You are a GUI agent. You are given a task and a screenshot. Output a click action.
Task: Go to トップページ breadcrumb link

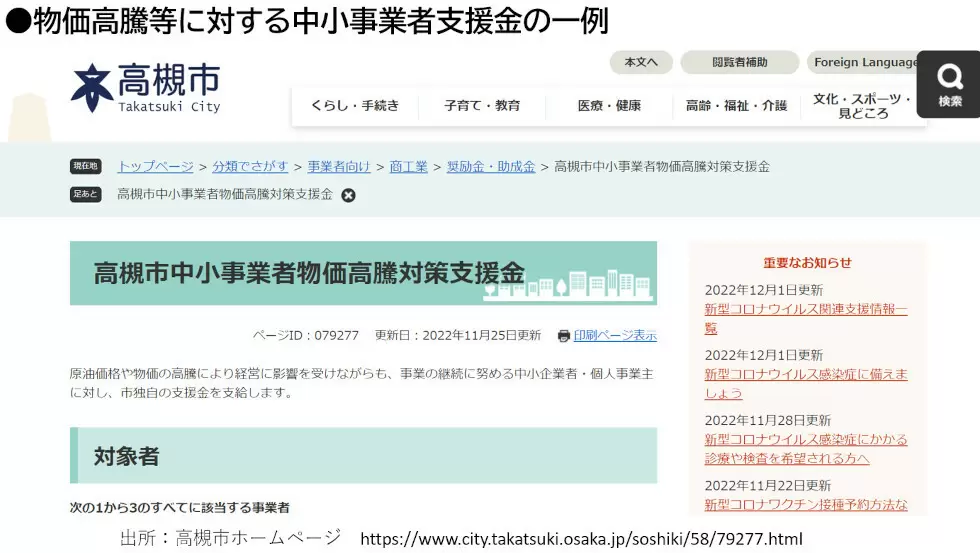click(156, 167)
